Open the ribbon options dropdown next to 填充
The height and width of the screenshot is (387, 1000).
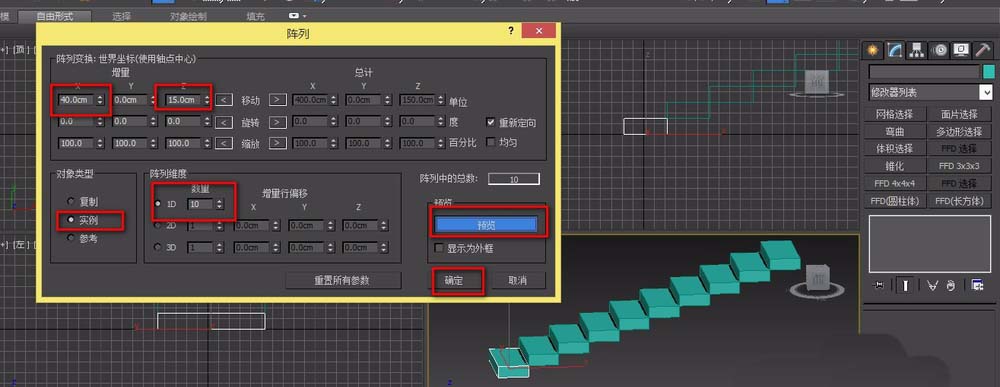pyautogui.click(x=297, y=16)
